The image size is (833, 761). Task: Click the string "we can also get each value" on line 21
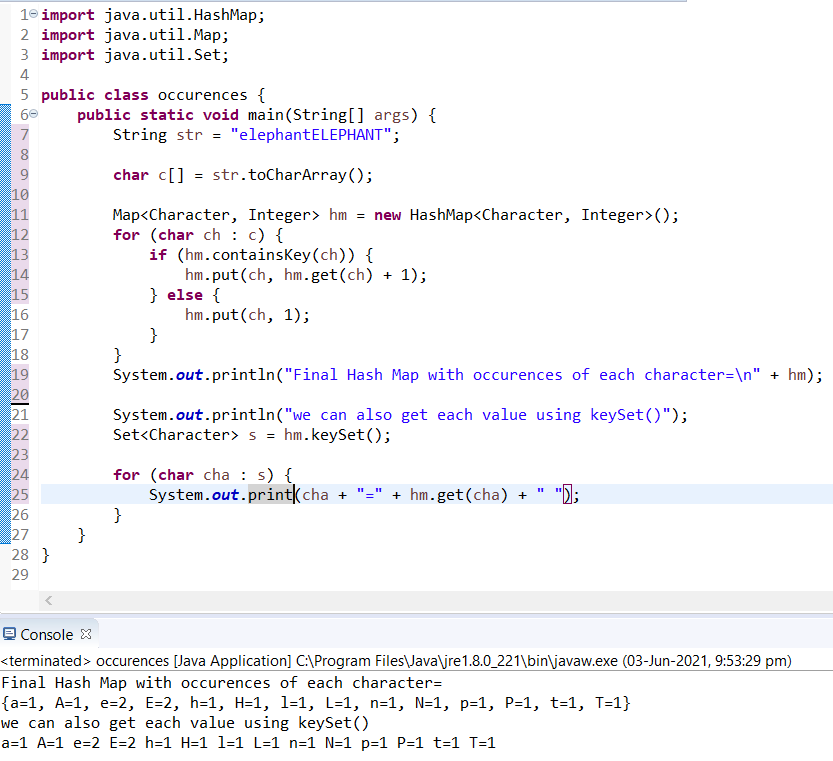coord(477,415)
